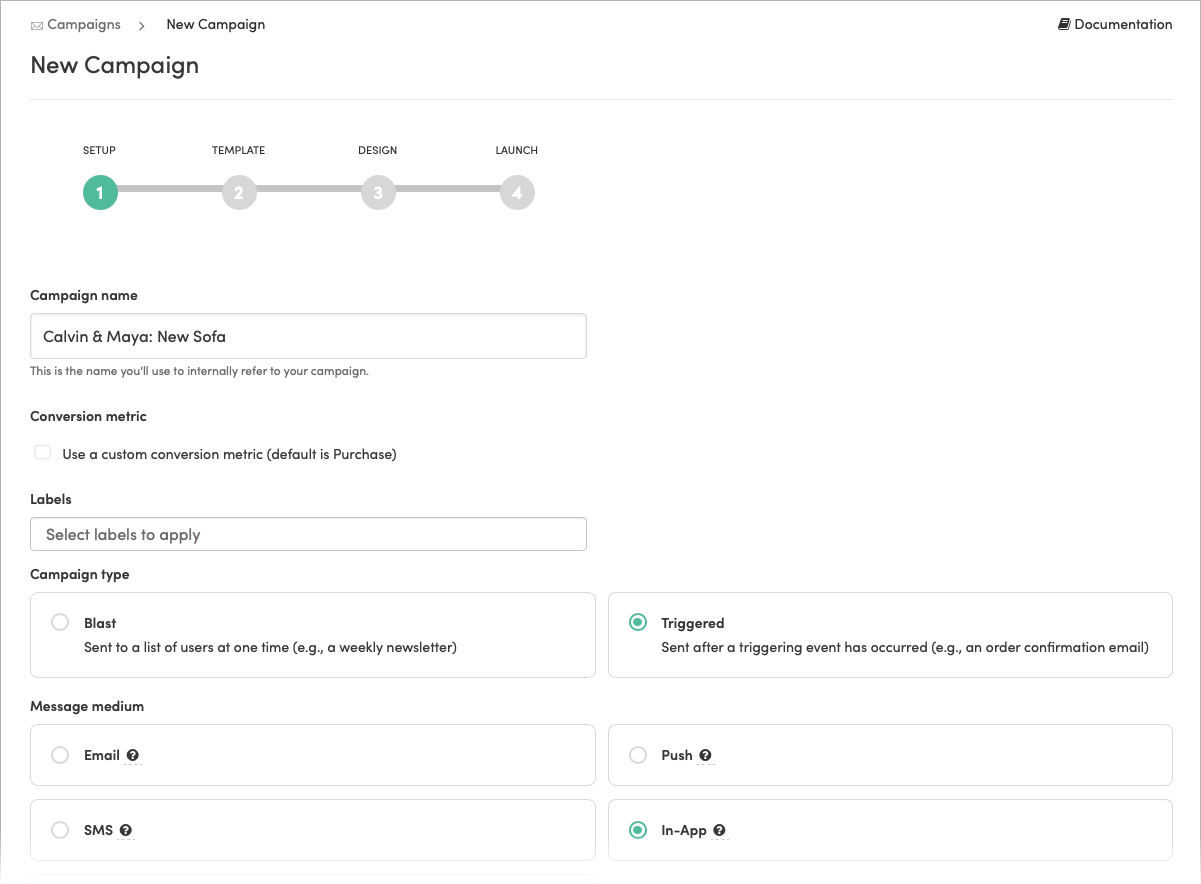
Task: Click the envelope icon beside Campaigns
Action: click(x=37, y=25)
